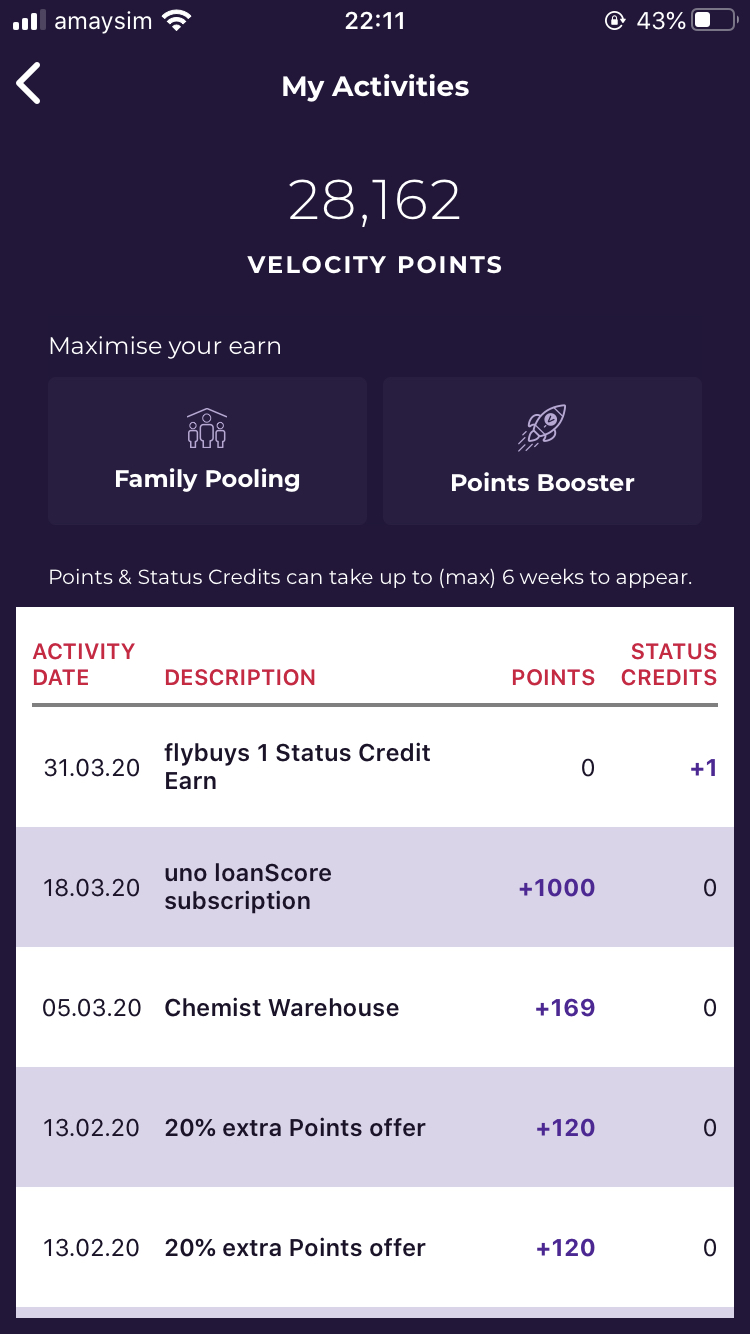The height and width of the screenshot is (1334, 750).
Task: Select the Description column header
Action: click(240, 677)
